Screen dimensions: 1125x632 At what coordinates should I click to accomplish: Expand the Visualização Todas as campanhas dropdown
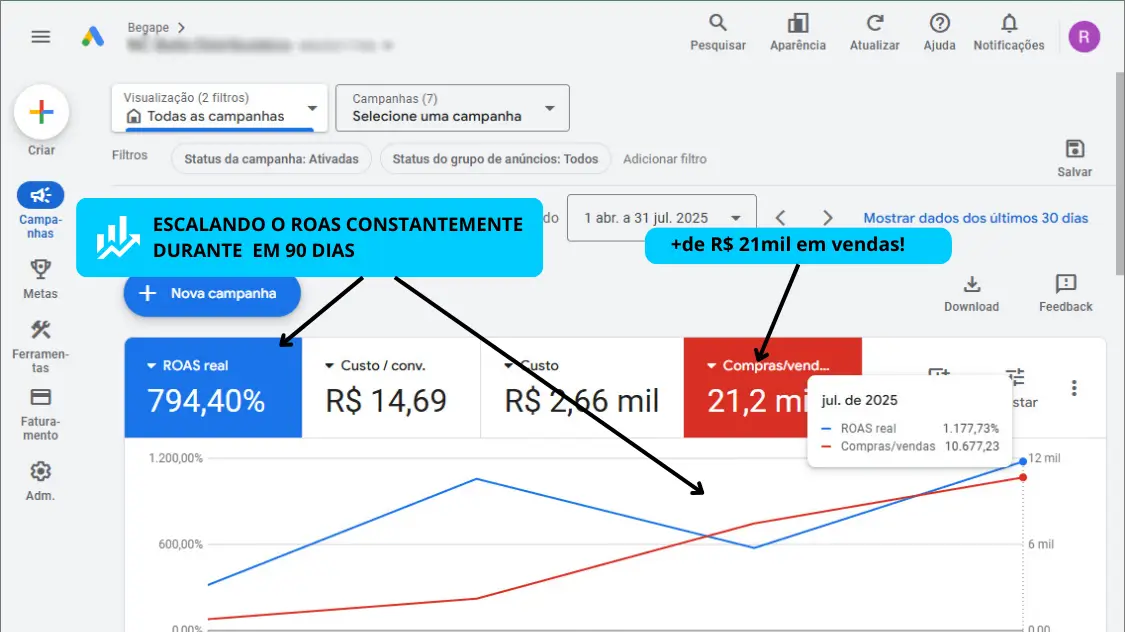(x=219, y=108)
